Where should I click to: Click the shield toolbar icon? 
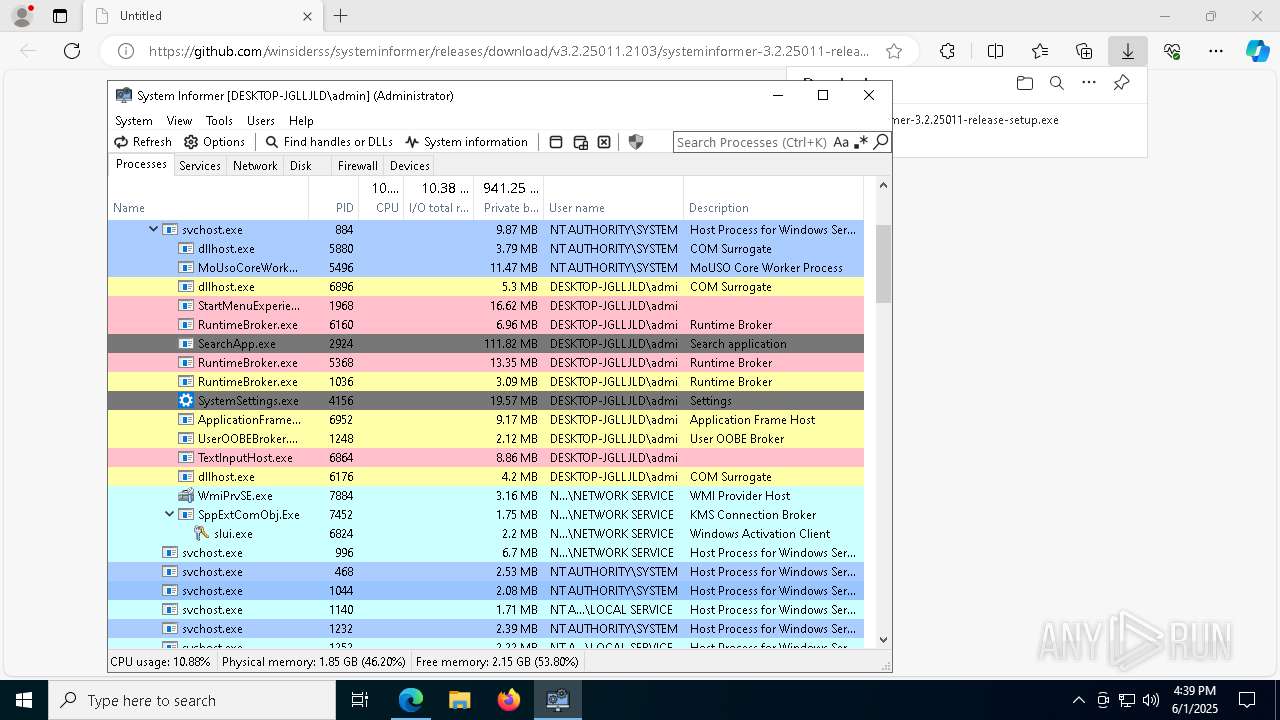tap(636, 142)
